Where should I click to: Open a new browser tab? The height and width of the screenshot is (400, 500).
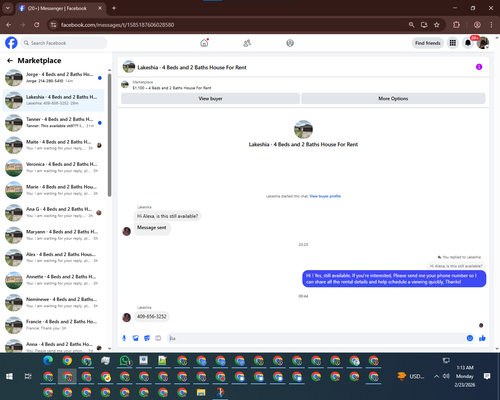[114, 8]
